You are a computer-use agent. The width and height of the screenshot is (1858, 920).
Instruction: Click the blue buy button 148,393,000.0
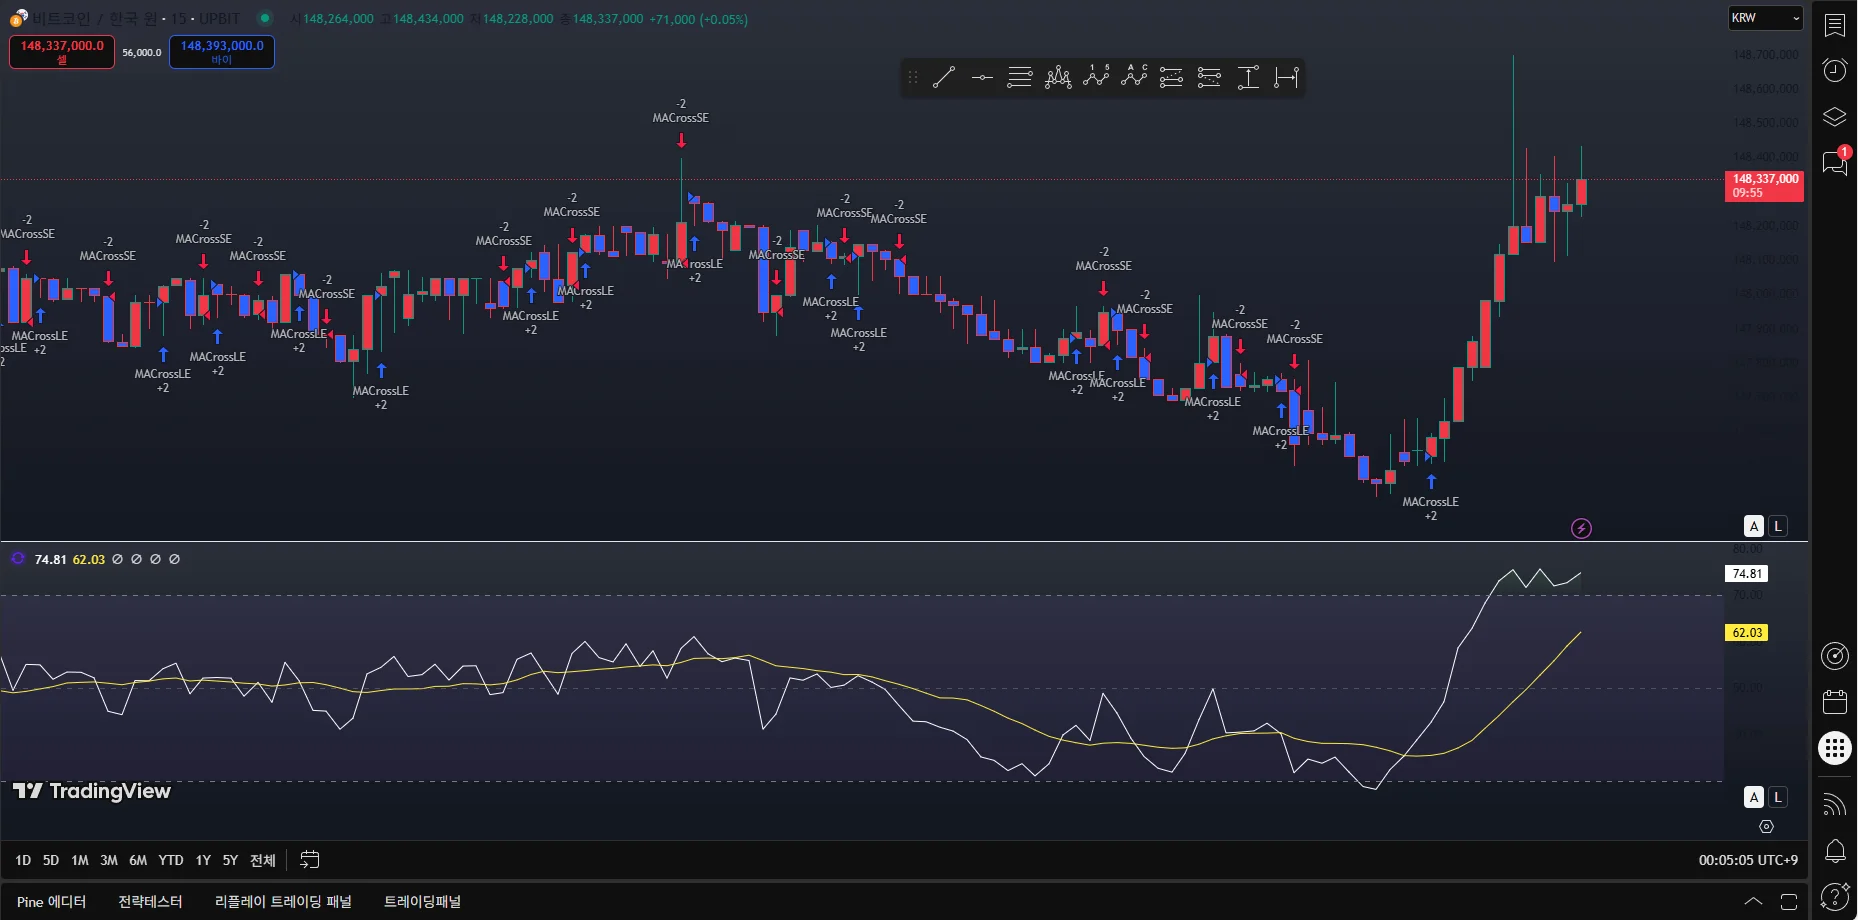pos(222,52)
